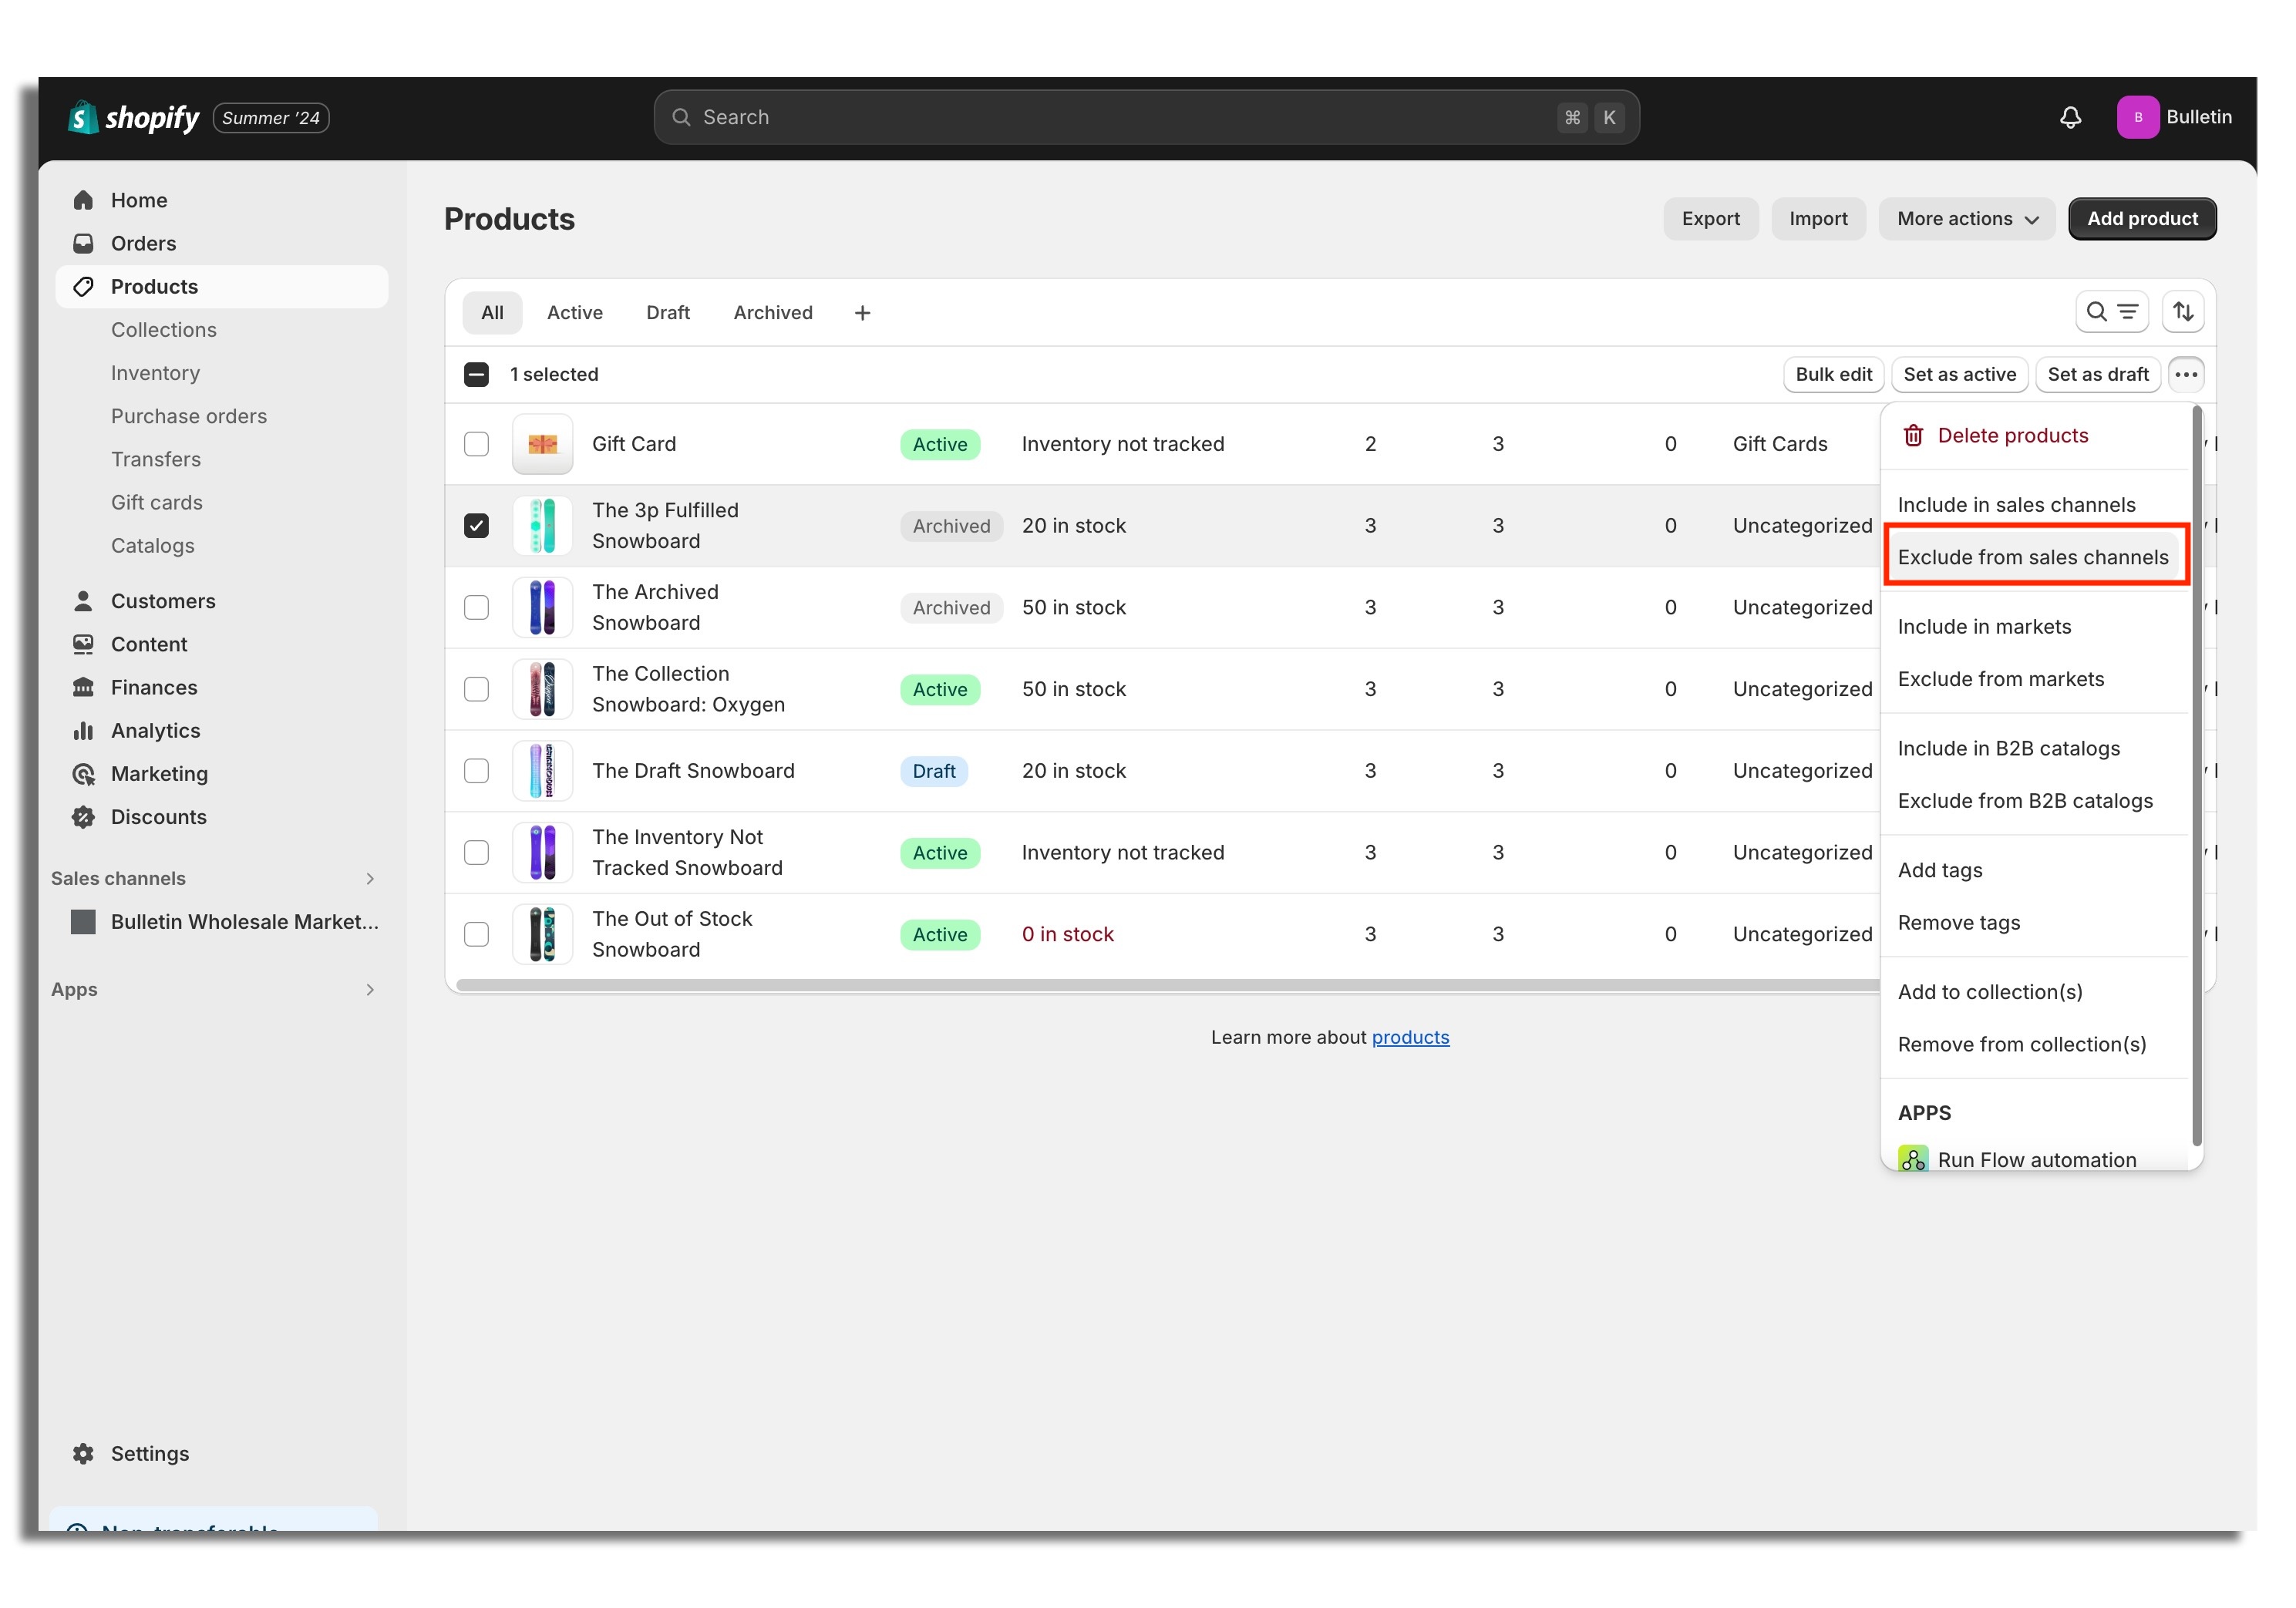Screen dimensions: 2296x1608
Task: Check The Collection Snowboard: Oxygen checkbox
Action: pos(476,689)
